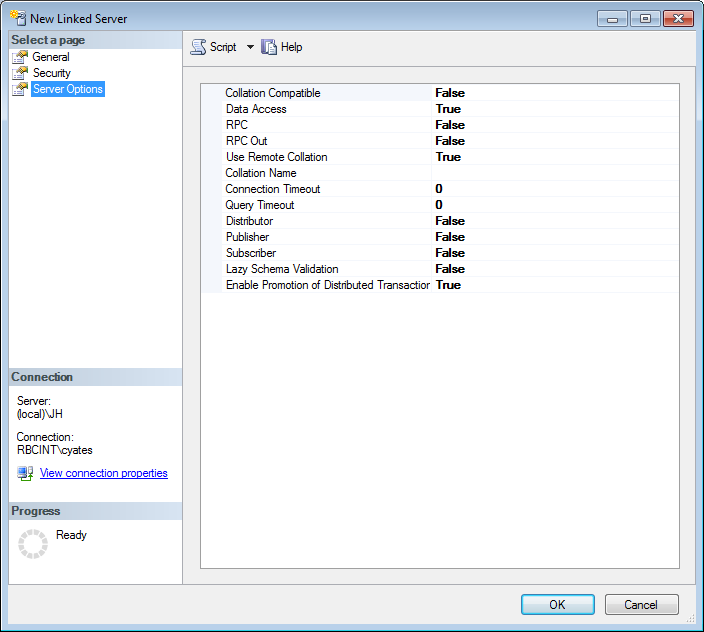Viewport: 704px width, 632px height.
Task: Click View connection properties link
Action: pos(103,473)
